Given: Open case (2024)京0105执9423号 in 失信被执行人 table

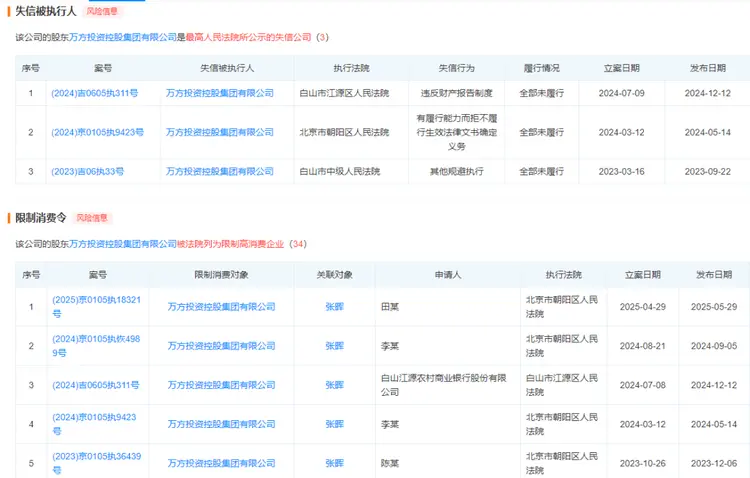Looking at the screenshot, I should click(x=98, y=132).
